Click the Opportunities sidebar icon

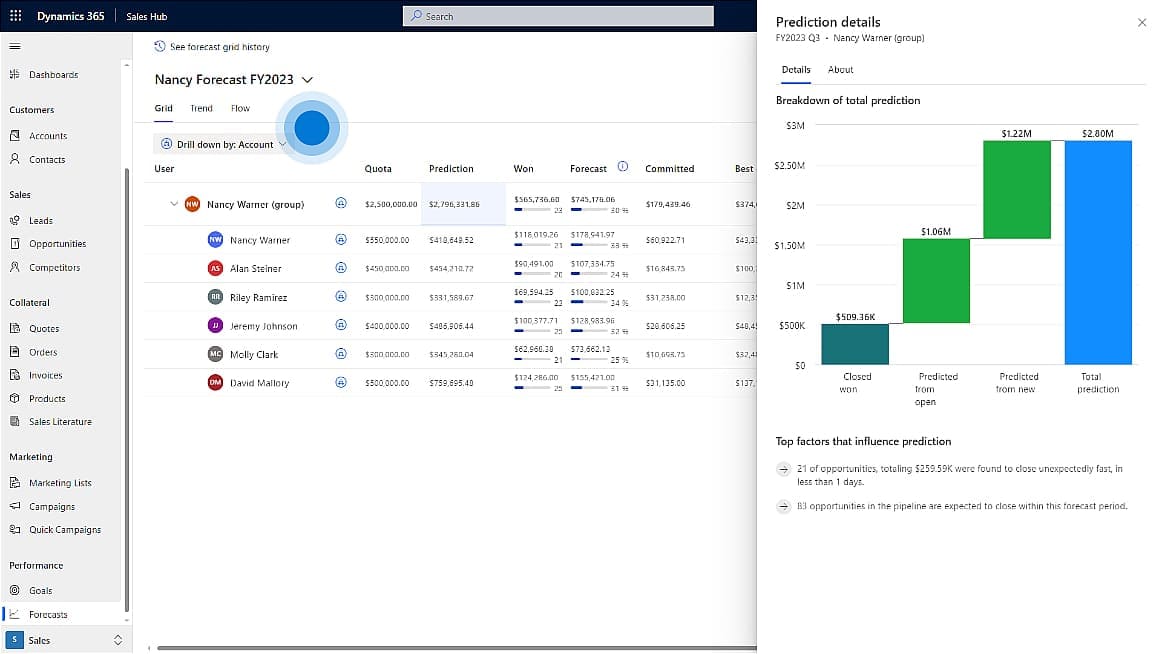[15, 244]
